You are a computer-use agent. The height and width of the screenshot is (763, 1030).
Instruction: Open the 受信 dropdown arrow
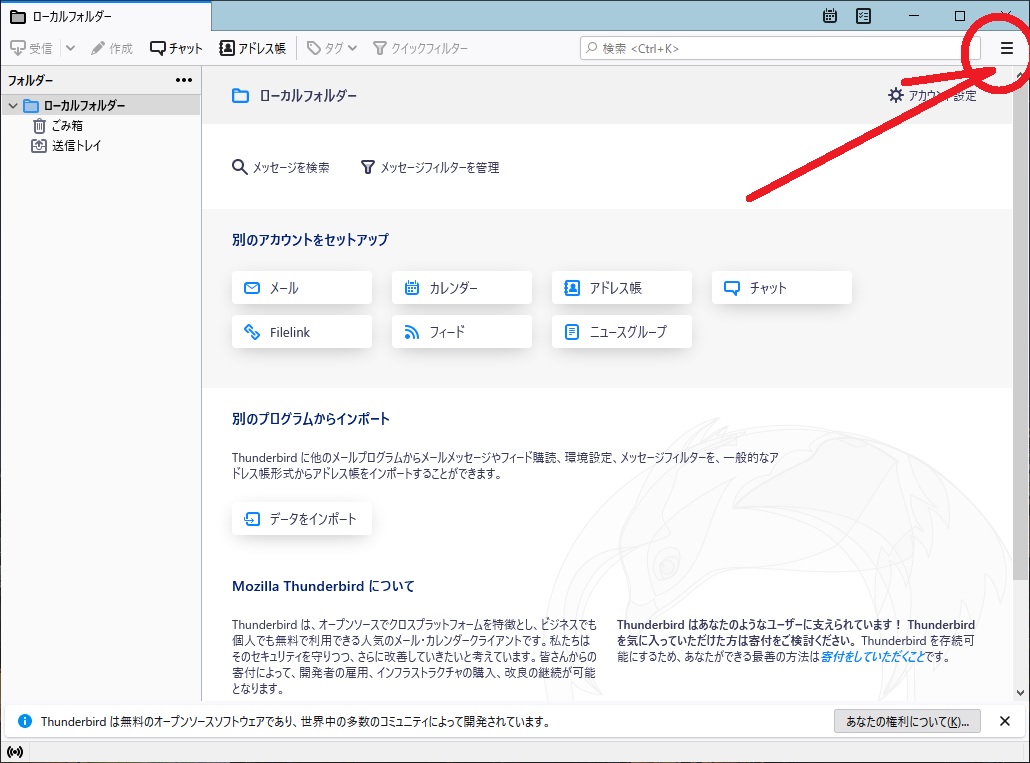(70, 48)
